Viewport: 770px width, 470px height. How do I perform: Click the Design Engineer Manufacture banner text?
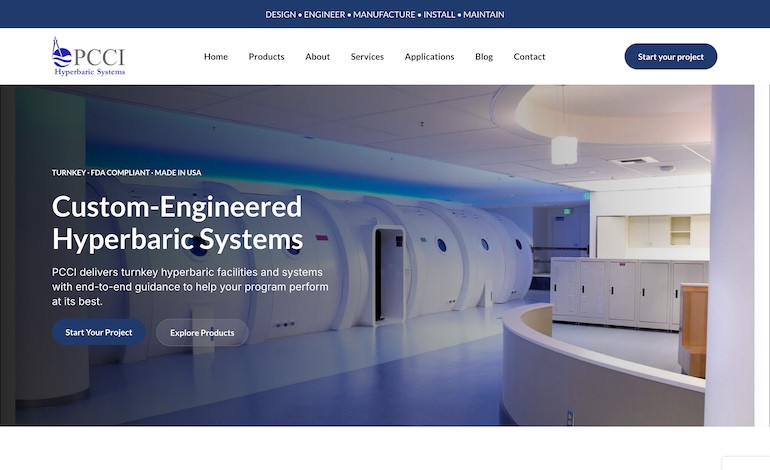385,14
